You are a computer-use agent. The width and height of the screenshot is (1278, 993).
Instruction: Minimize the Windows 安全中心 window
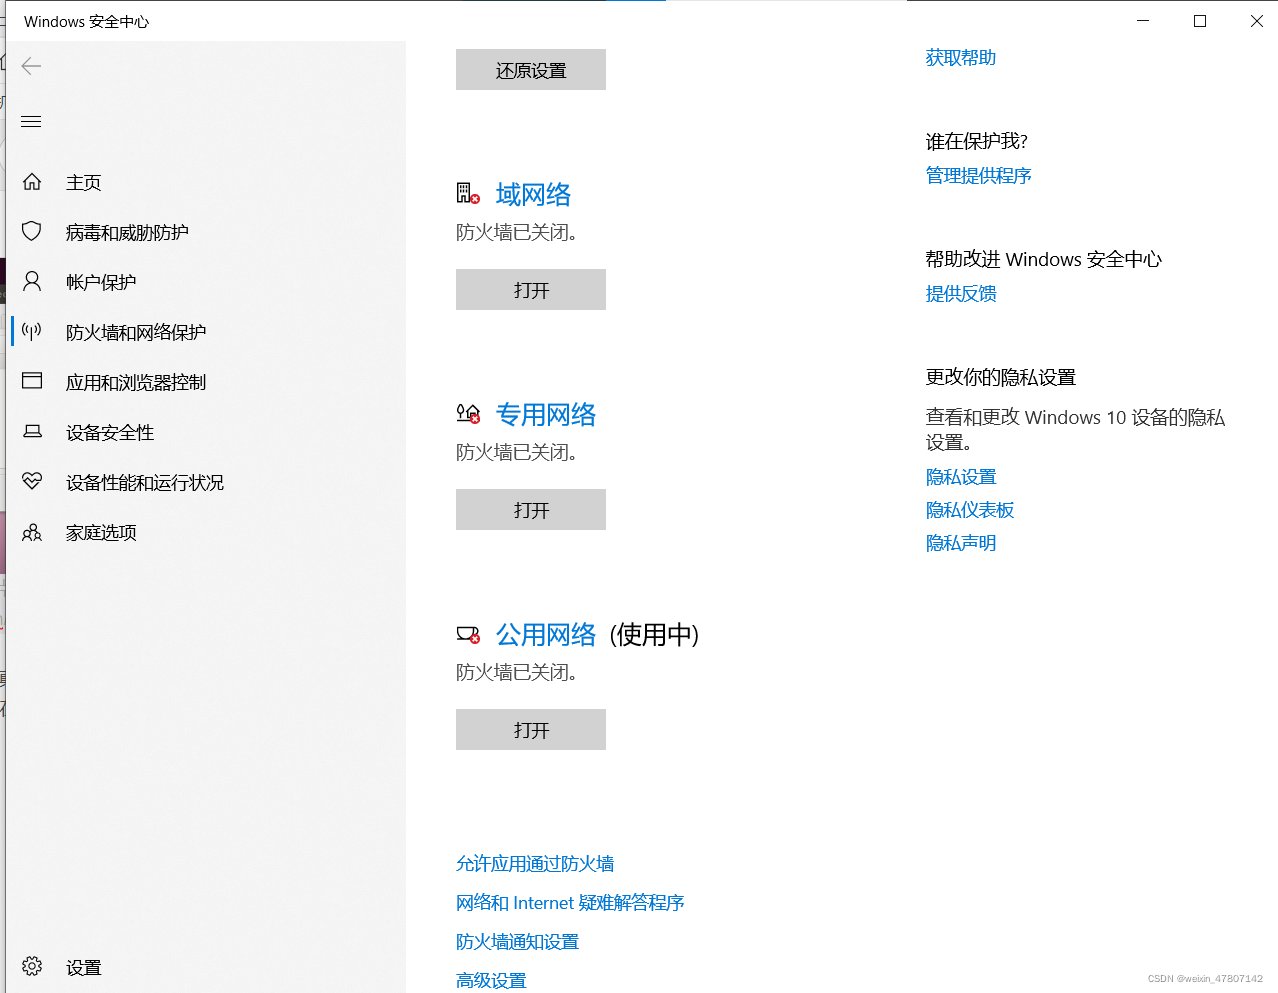coord(1143,20)
